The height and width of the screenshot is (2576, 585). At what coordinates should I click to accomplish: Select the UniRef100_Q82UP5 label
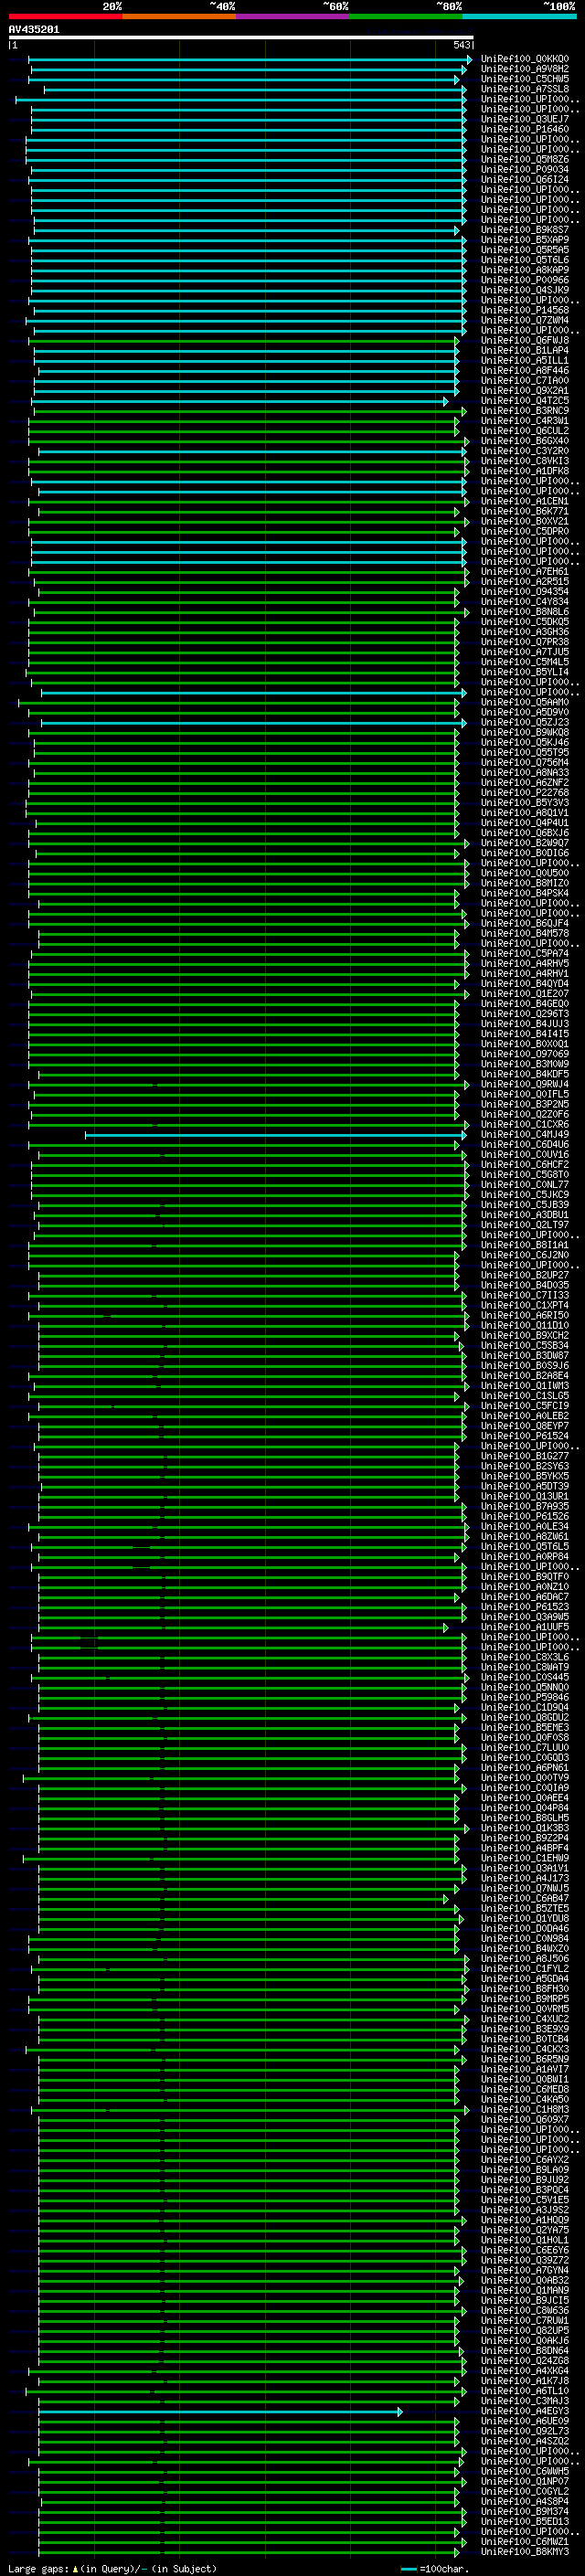(524, 2330)
